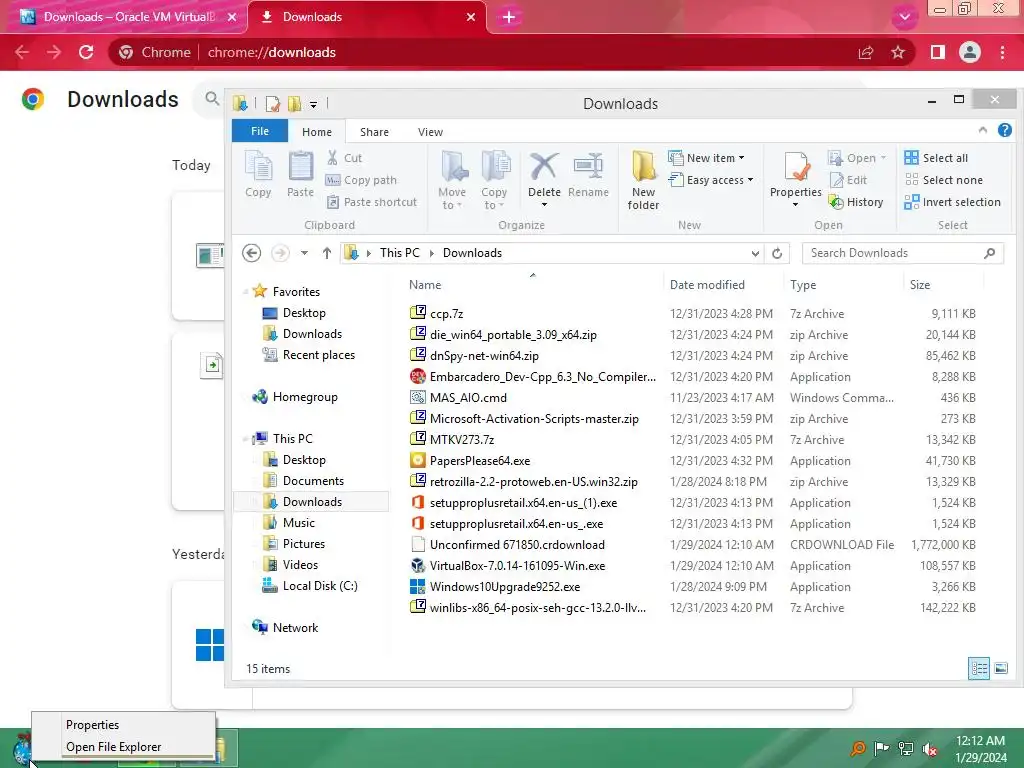Viewport: 1024px width, 768px height.
Task: Refresh the Downloads folder view
Action: tap(777, 253)
